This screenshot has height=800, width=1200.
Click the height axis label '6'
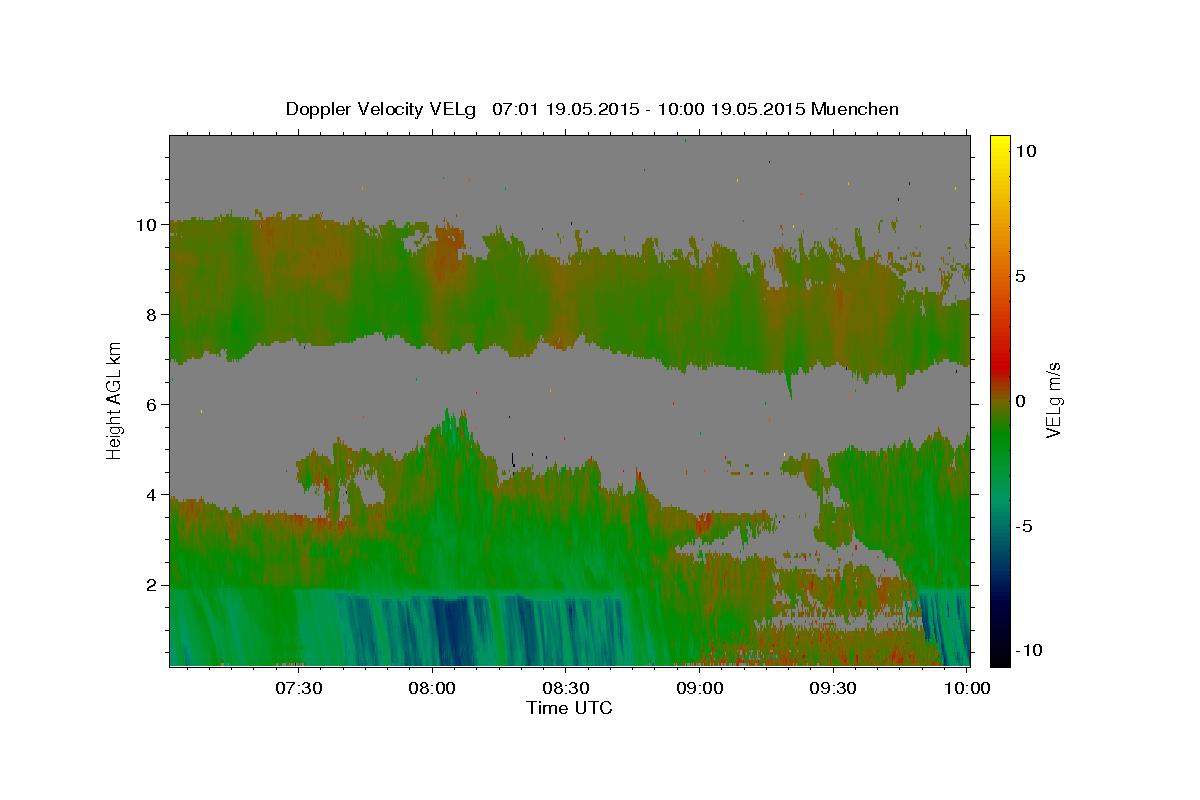click(x=151, y=404)
